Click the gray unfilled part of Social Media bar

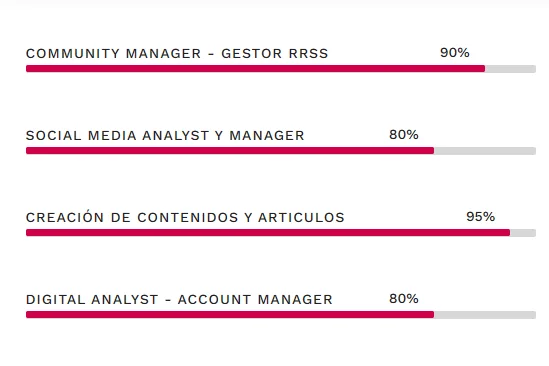pyautogui.click(x=485, y=151)
